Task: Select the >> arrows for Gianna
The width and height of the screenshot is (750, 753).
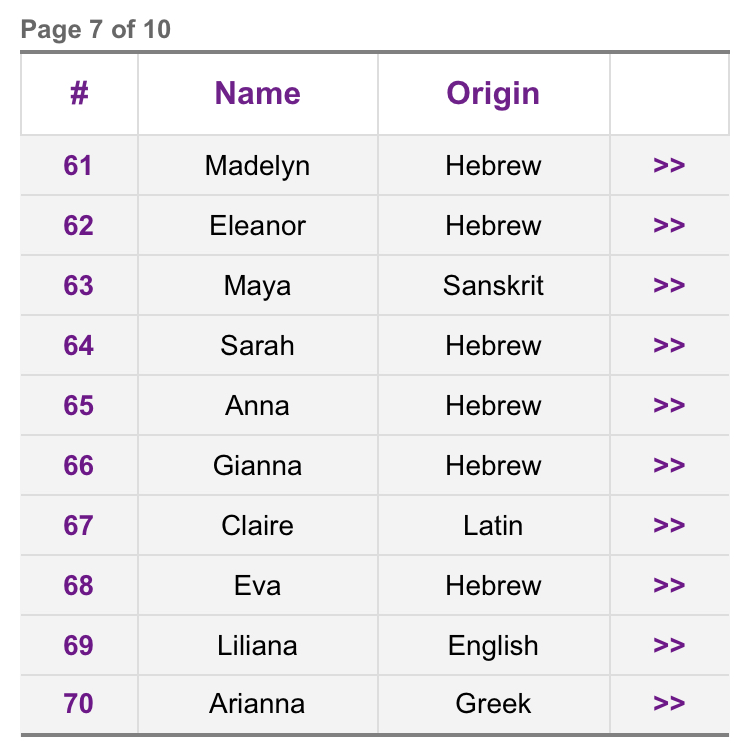Action: (x=669, y=466)
